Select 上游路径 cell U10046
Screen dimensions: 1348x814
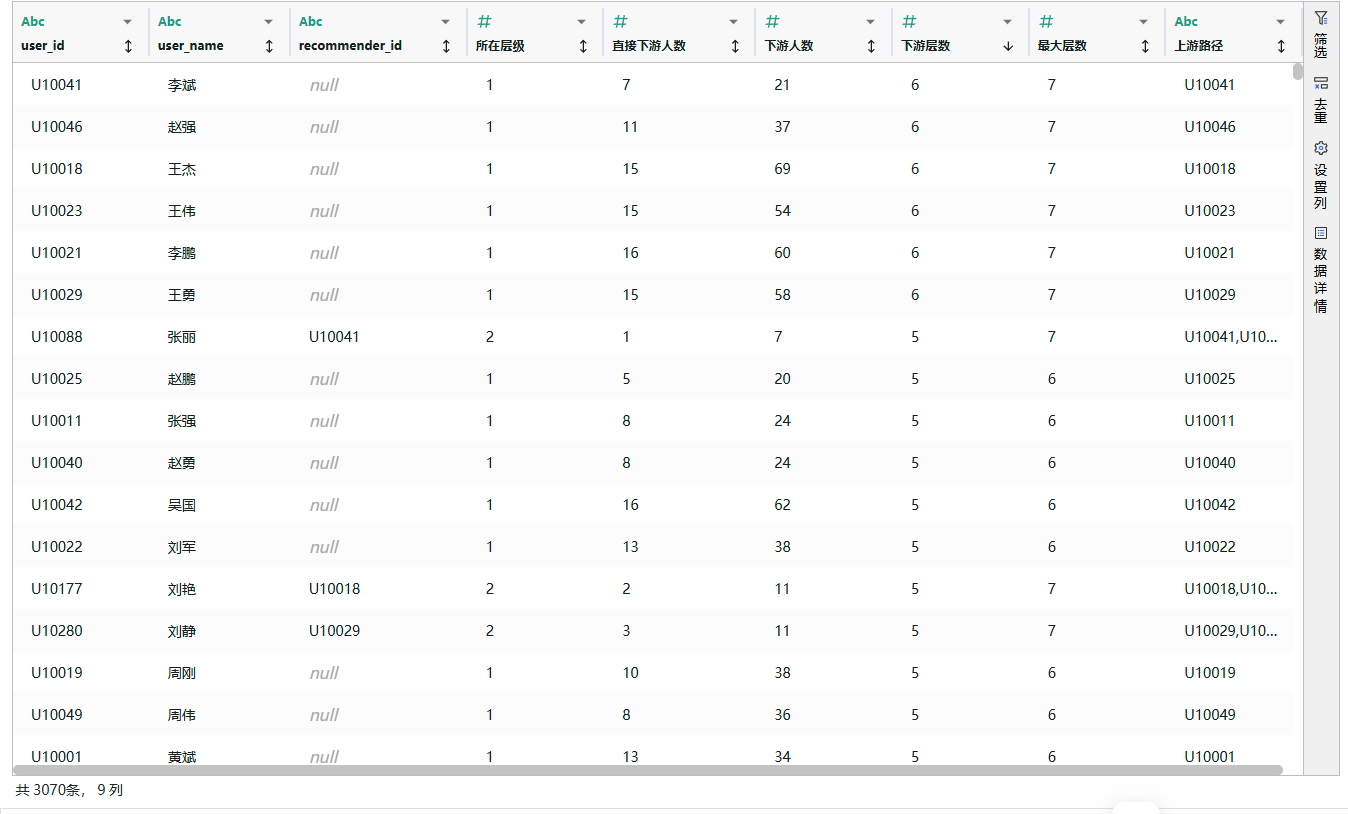pos(1210,127)
